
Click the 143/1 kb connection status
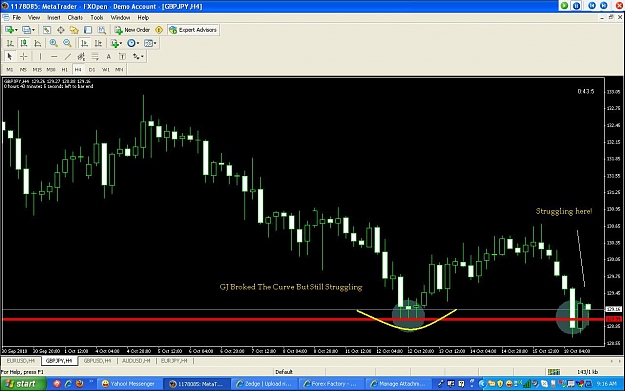[587, 372]
